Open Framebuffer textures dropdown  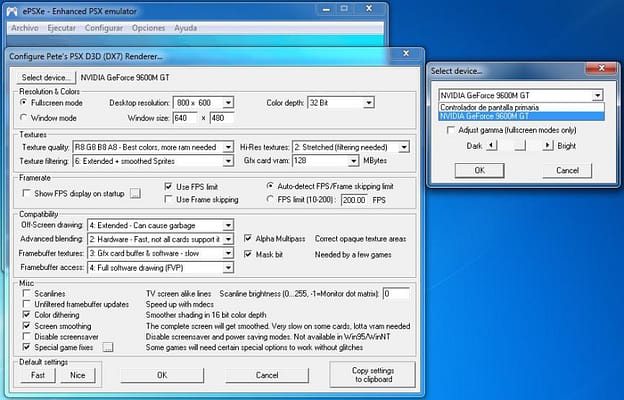click(228, 253)
